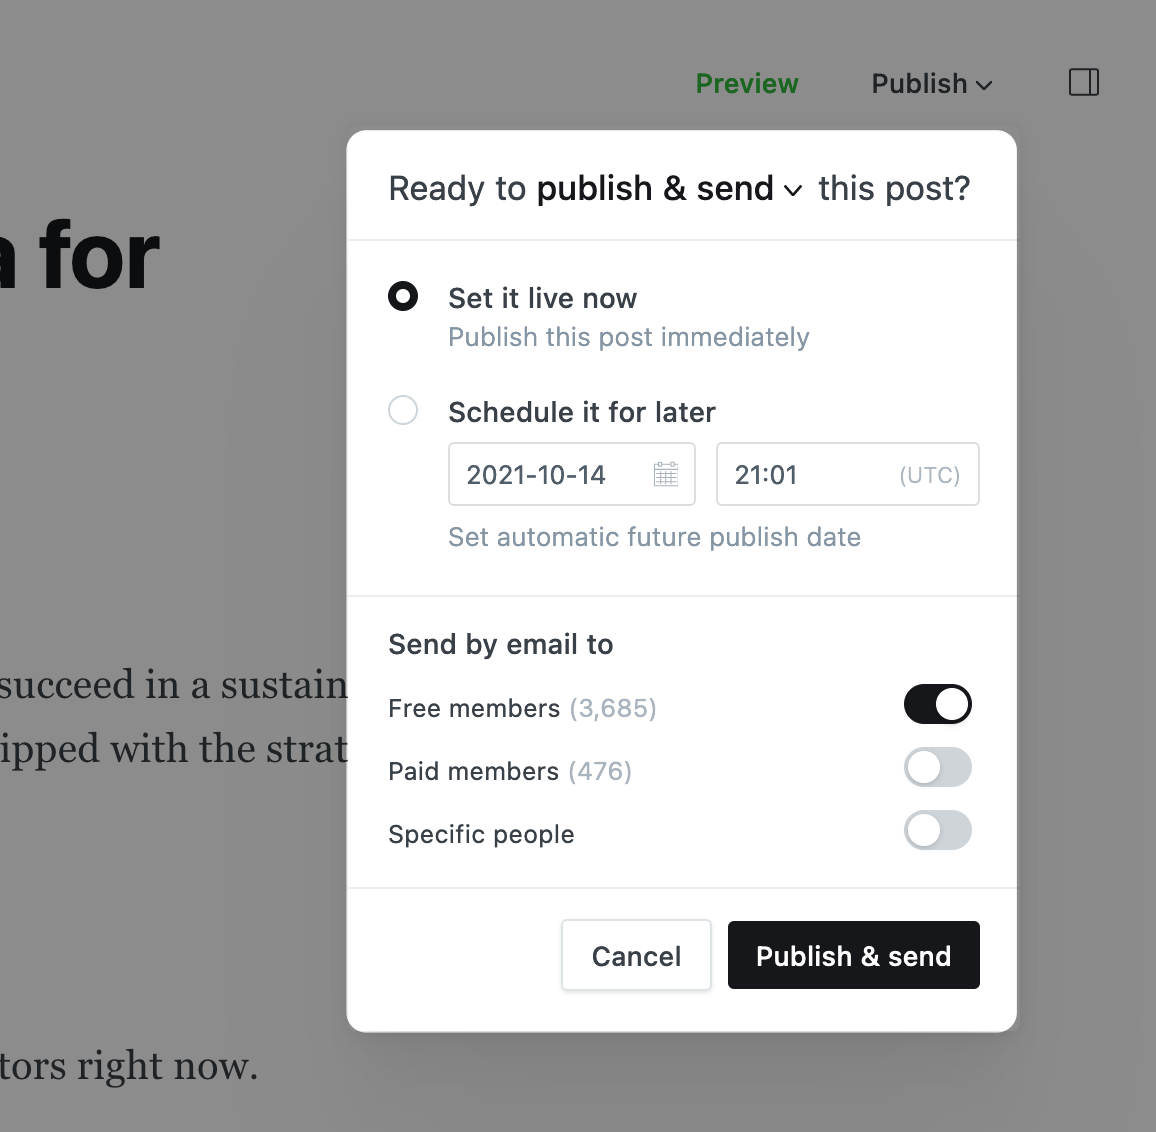Turn on the Specific people switch

click(x=938, y=830)
